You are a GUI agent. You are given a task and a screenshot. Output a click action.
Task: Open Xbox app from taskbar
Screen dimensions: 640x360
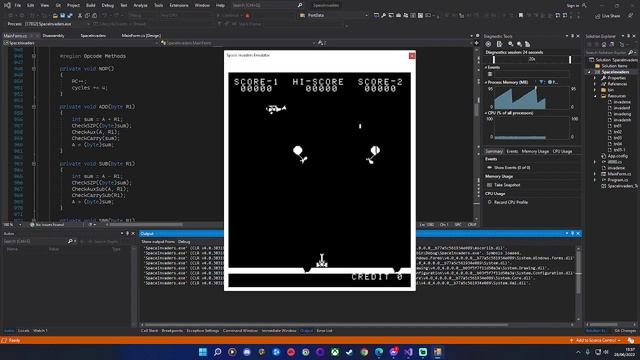point(335,352)
